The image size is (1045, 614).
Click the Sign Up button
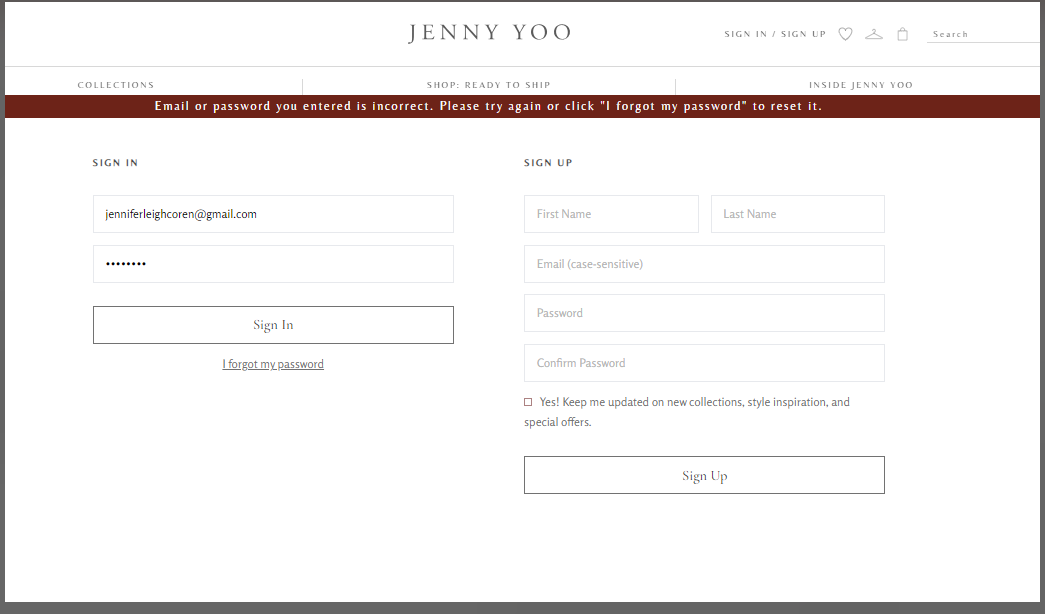tap(704, 475)
